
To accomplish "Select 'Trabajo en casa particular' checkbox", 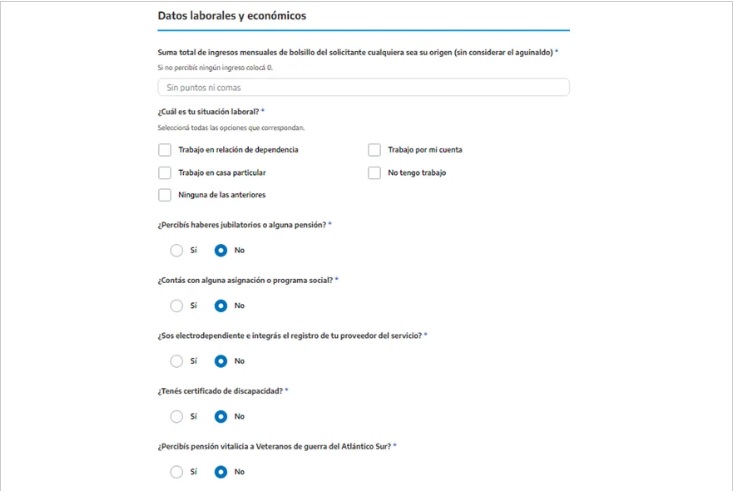I will click(x=165, y=173).
